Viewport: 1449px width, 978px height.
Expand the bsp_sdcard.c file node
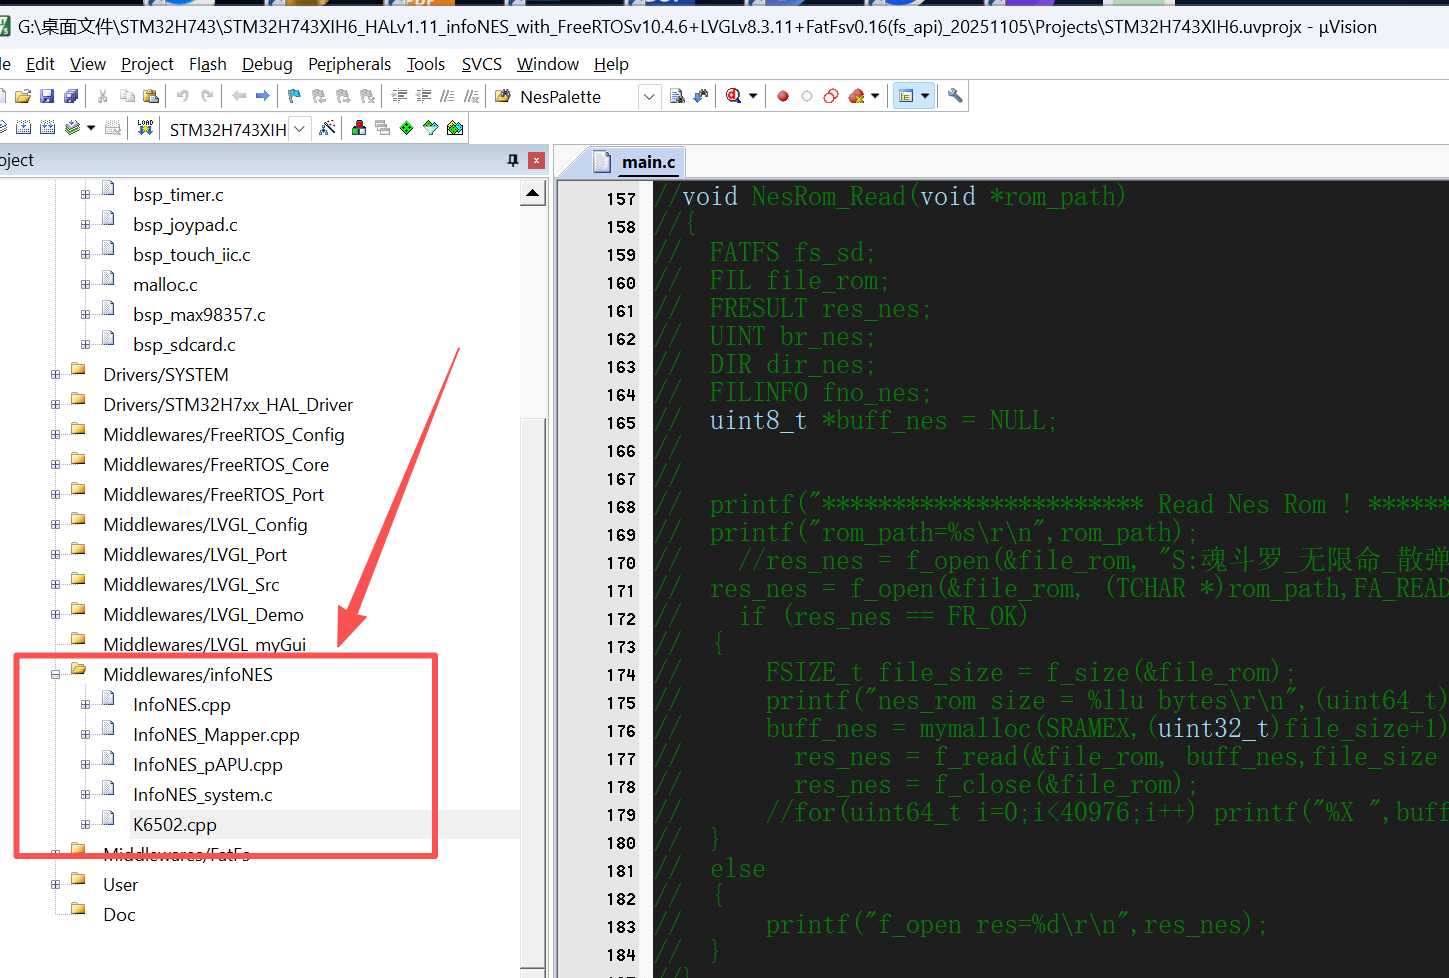click(x=85, y=345)
